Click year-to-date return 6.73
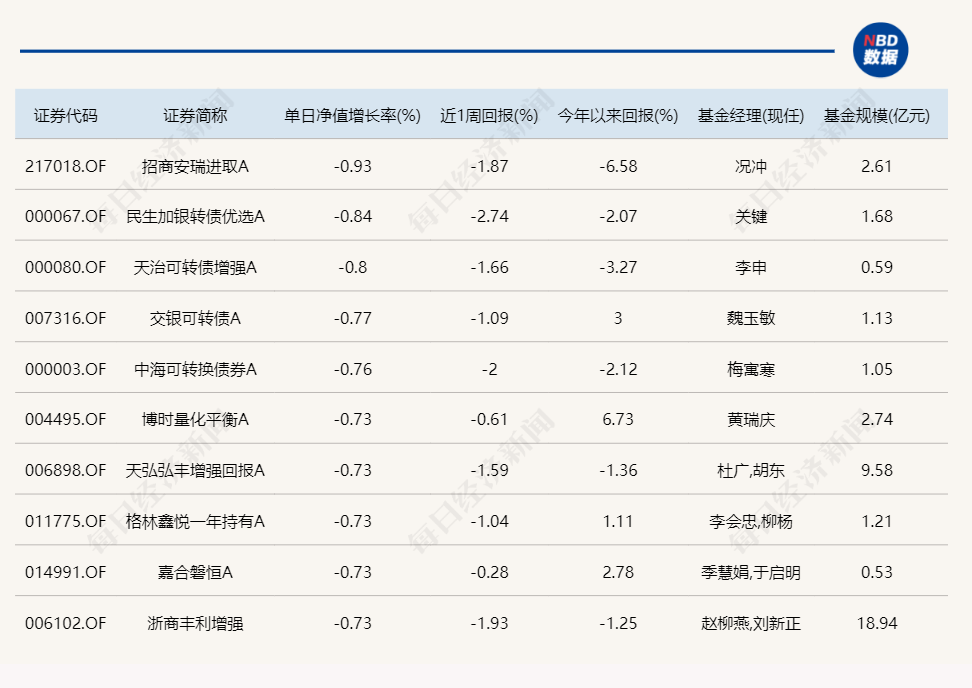Screen dimensions: 972x688 pos(618,419)
